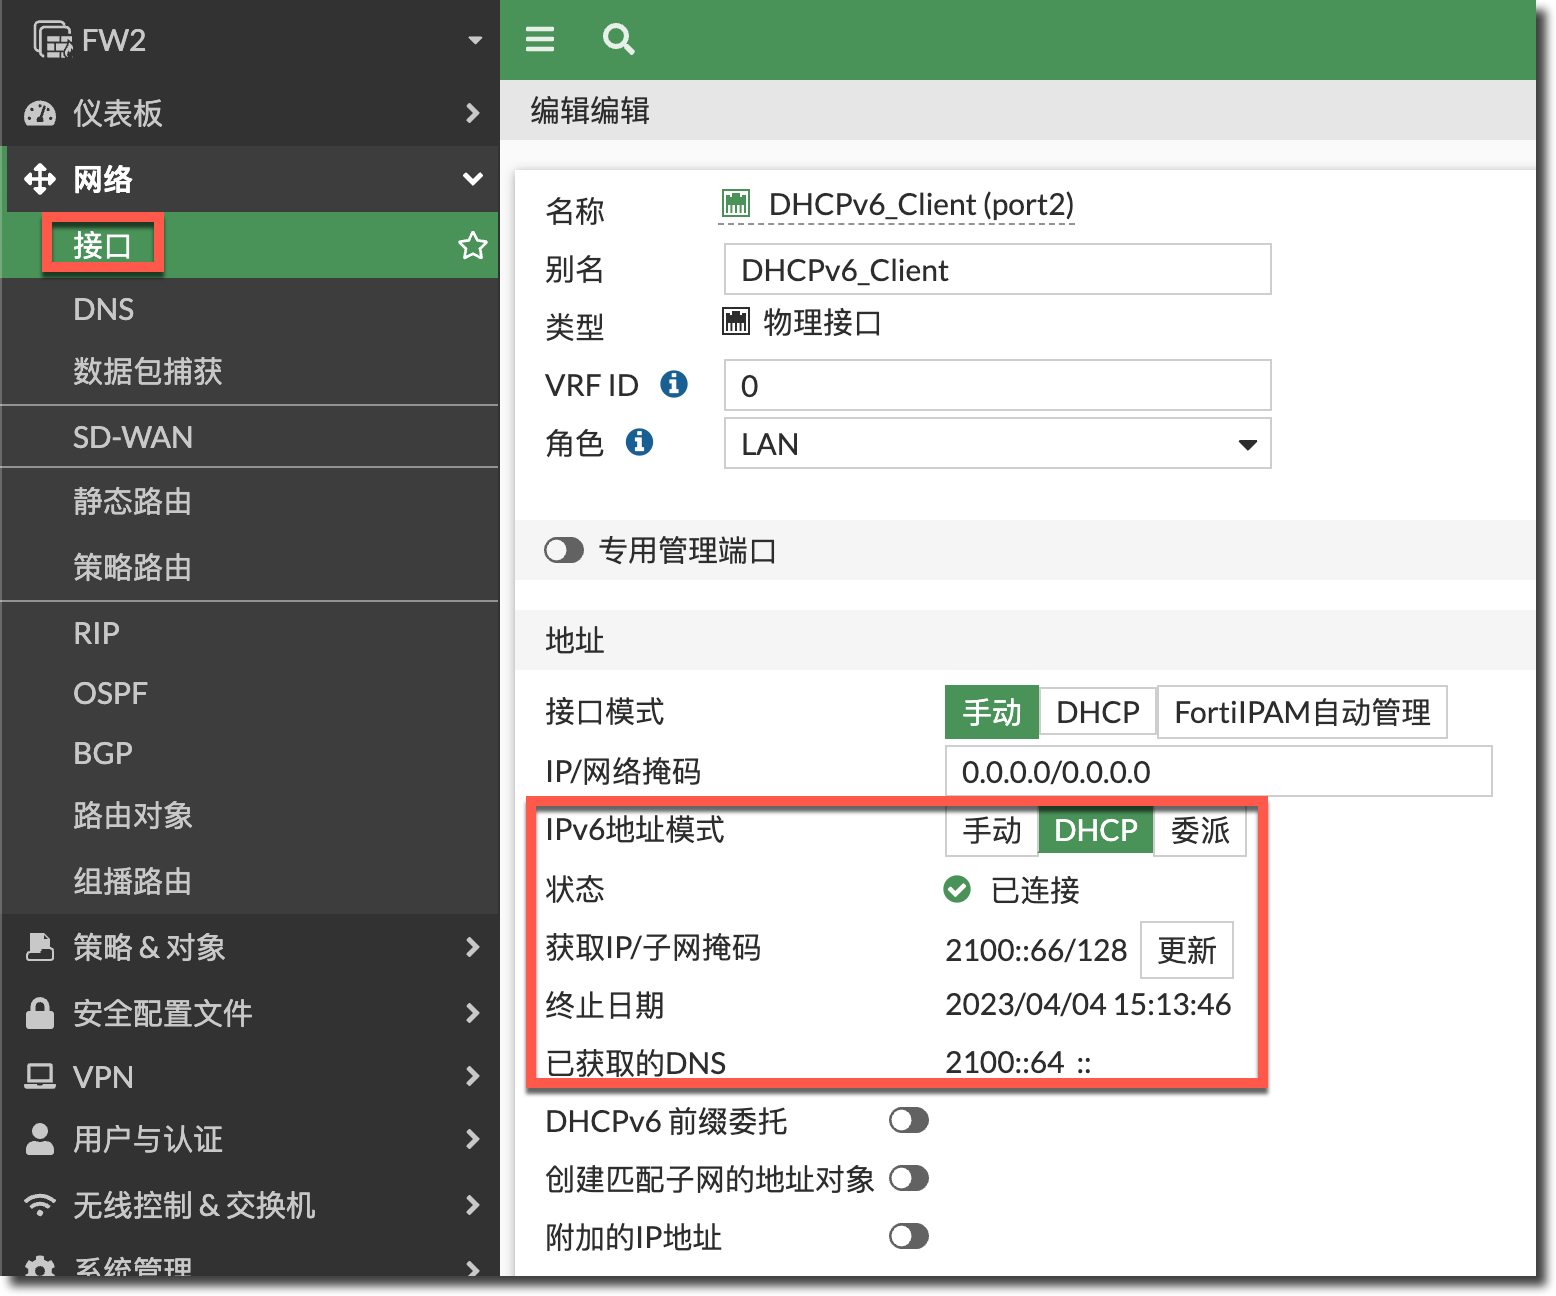This screenshot has width=1556, height=1296.
Task: Open the search magnifier icon
Action: pos(618,39)
